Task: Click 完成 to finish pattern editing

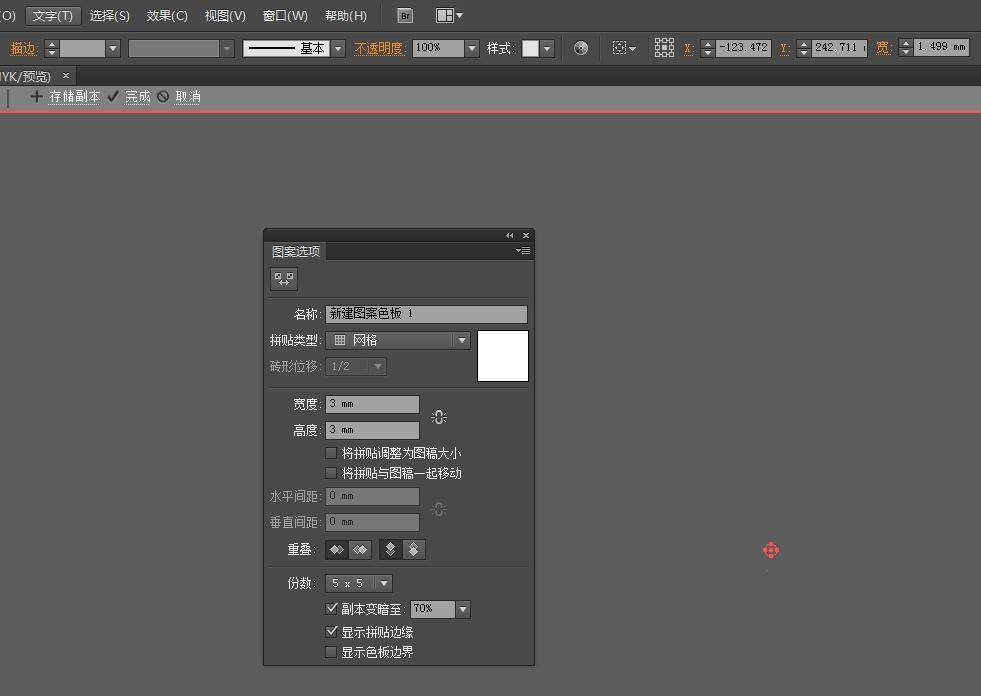Action: pyautogui.click(x=137, y=97)
